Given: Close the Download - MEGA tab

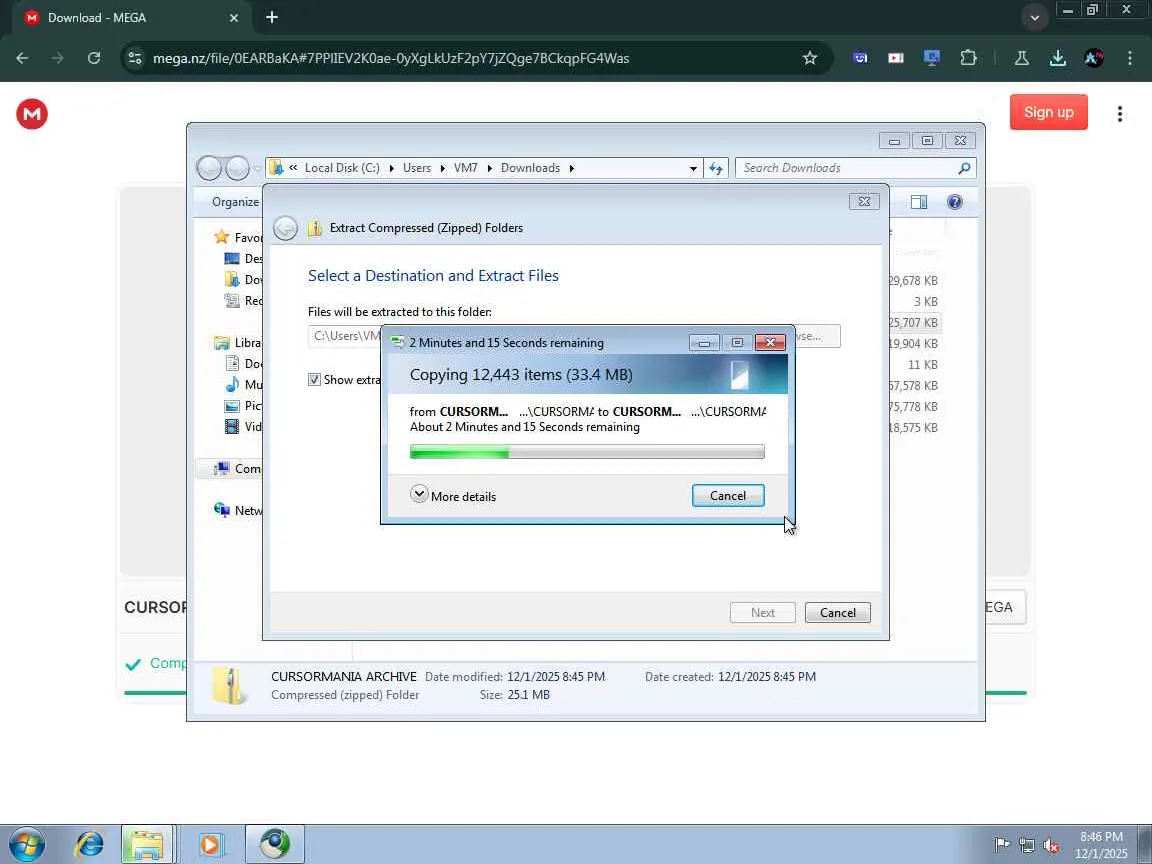Looking at the screenshot, I should pyautogui.click(x=234, y=18).
